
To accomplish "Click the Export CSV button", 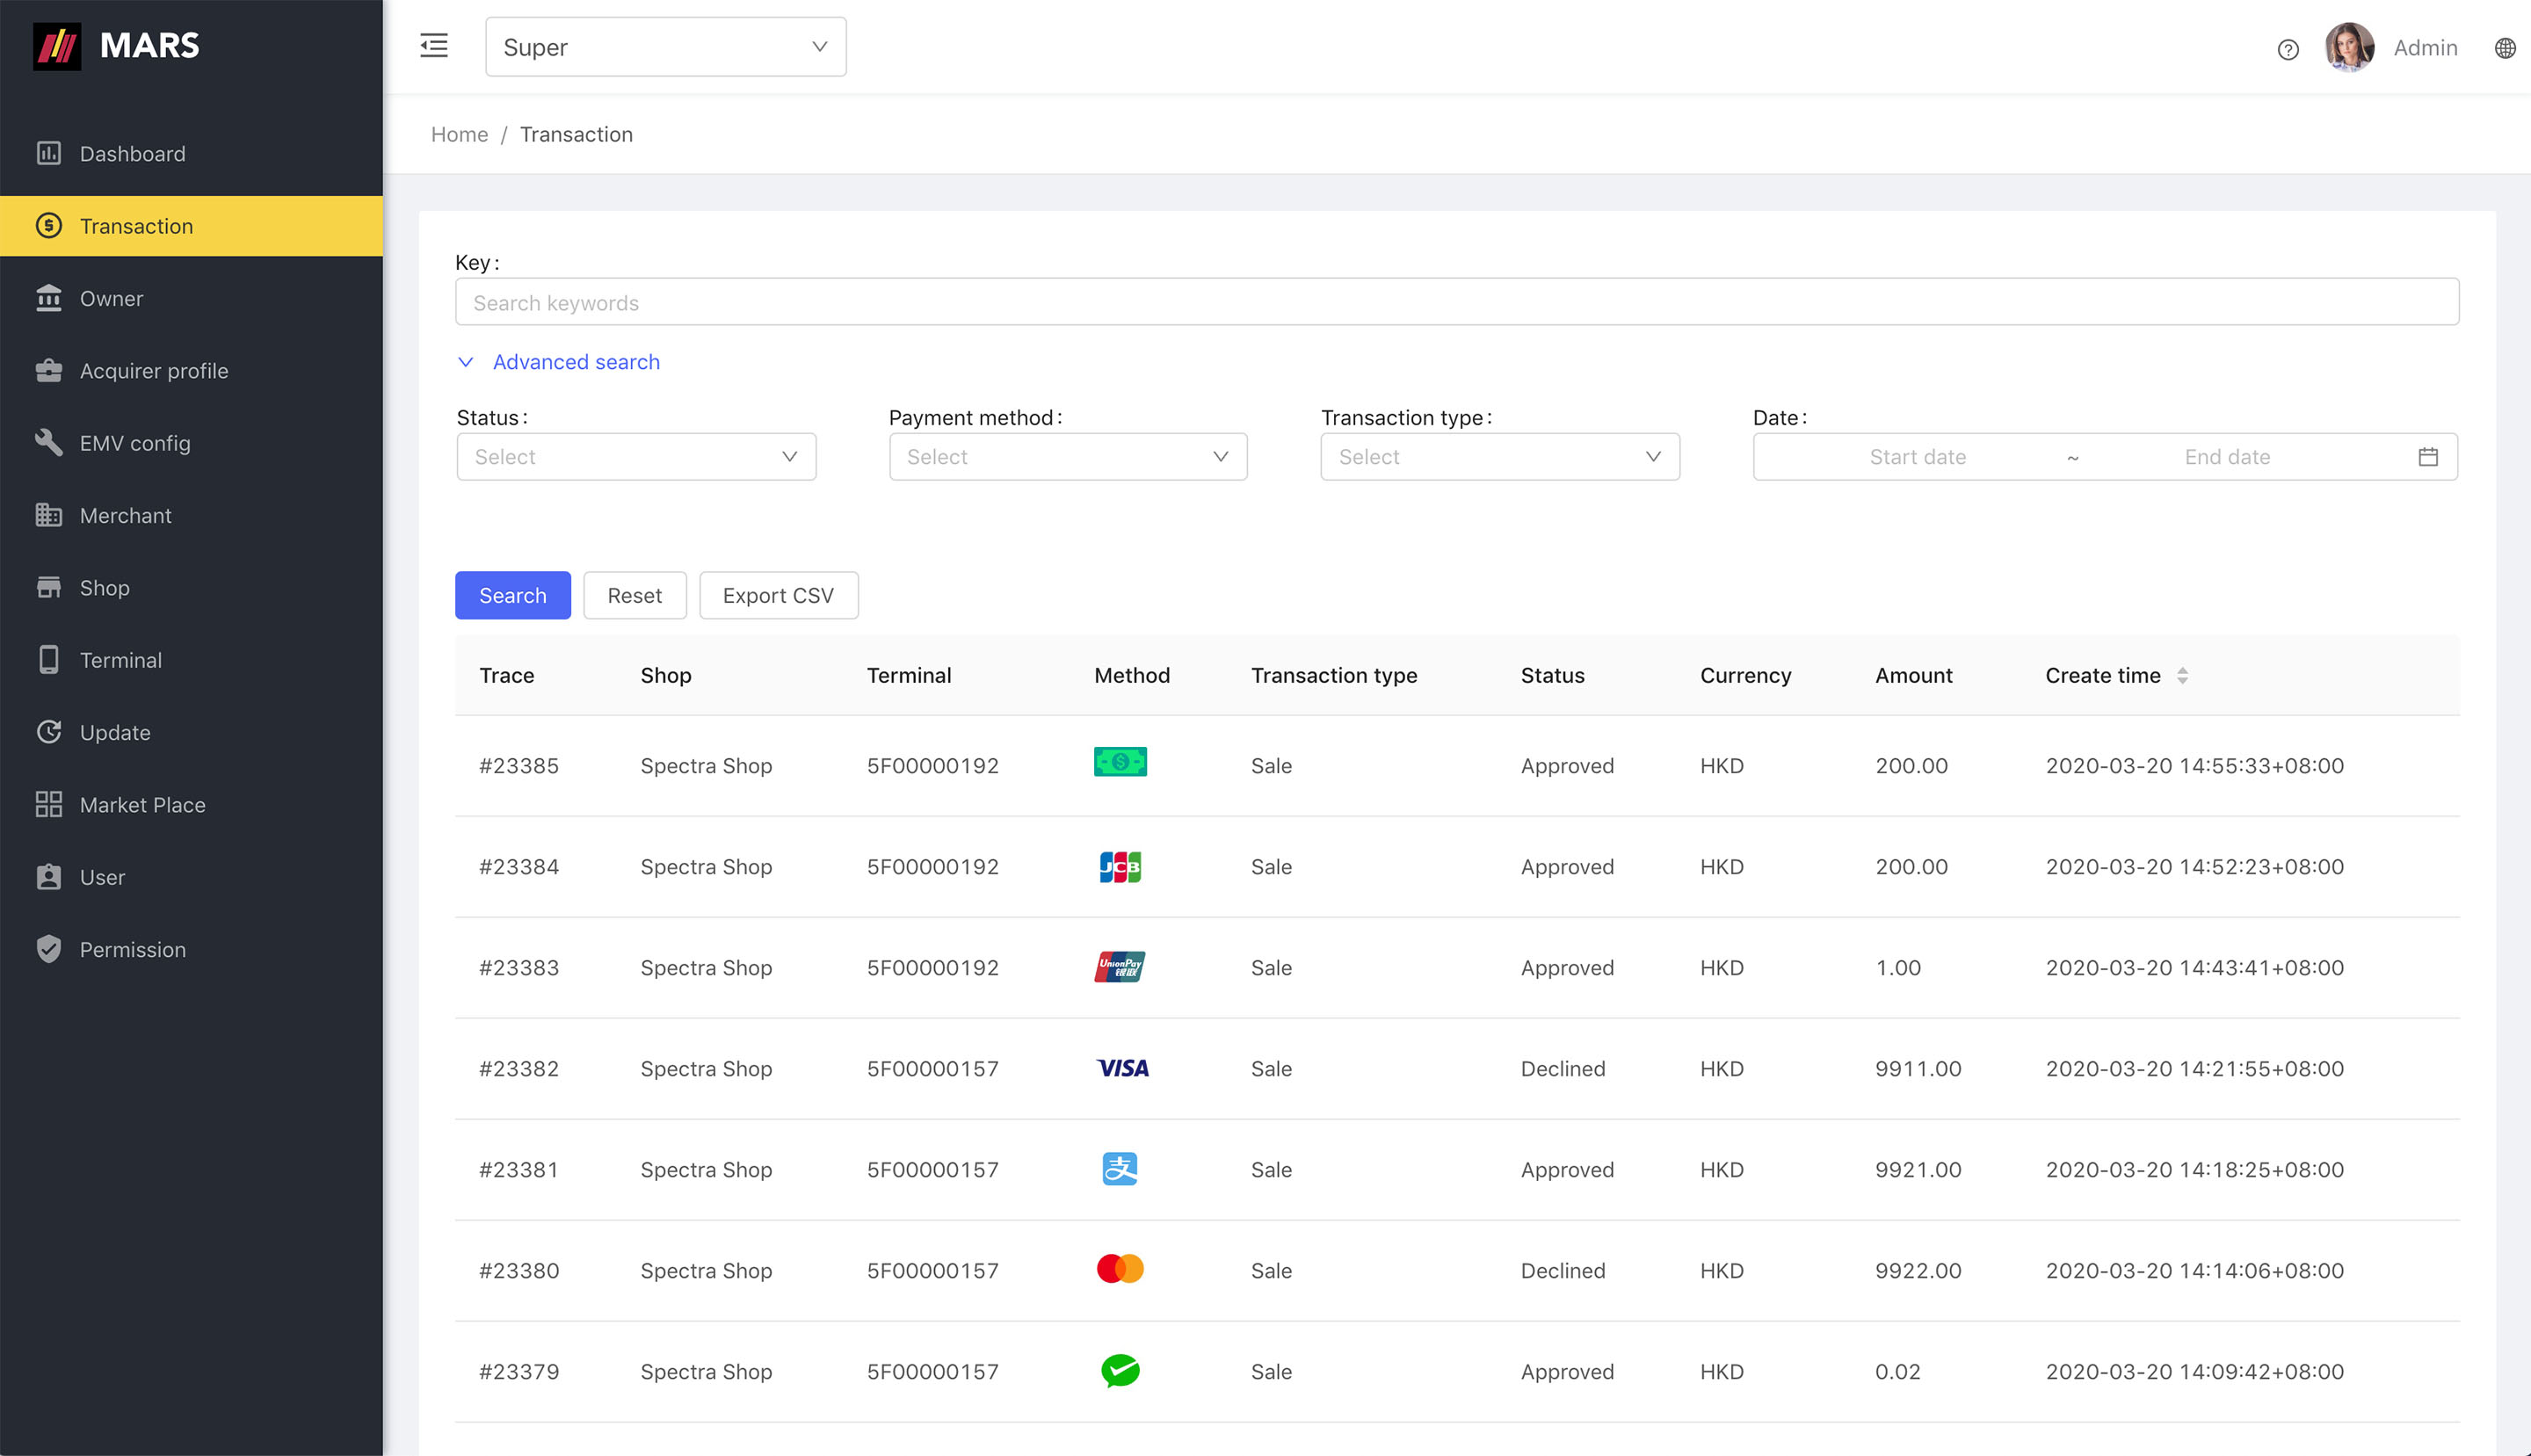I will coord(777,596).
